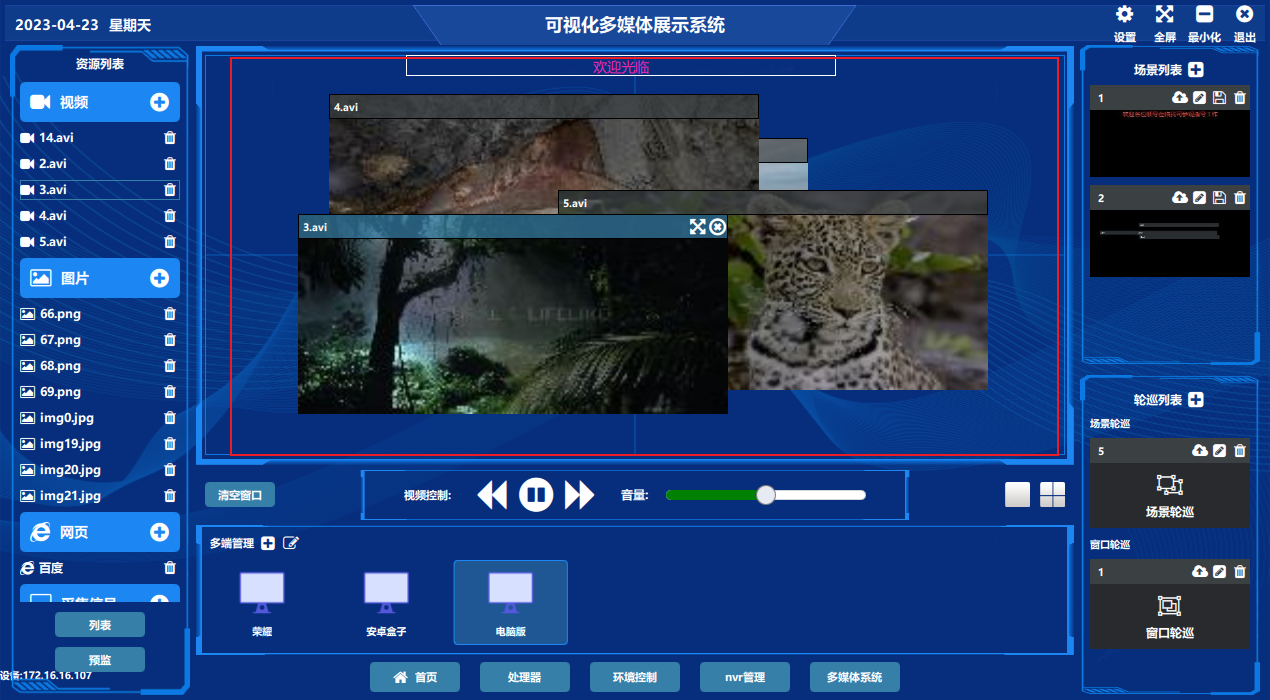Delete 4.avi using its trash icon
Screen dimensions: 1270x700
pyautogui.click(x=170, y=216)
